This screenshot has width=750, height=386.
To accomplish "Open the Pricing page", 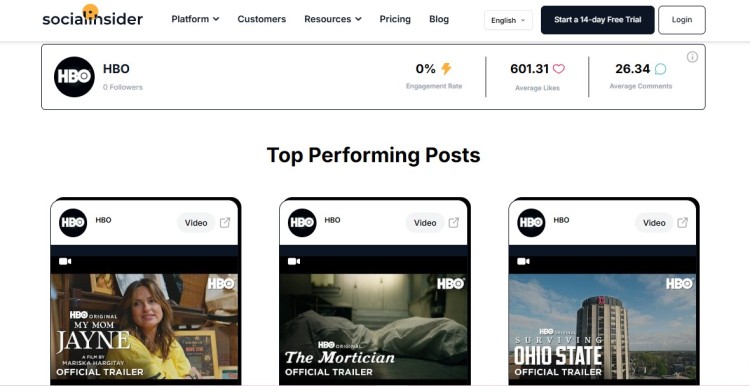I will tap(395, 19).
